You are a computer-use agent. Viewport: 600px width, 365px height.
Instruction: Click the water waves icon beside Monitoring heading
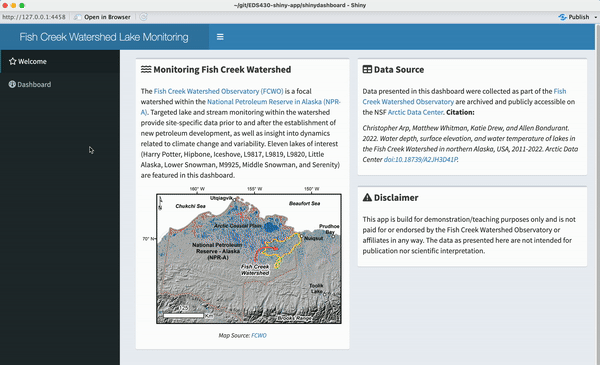(146, 69)
